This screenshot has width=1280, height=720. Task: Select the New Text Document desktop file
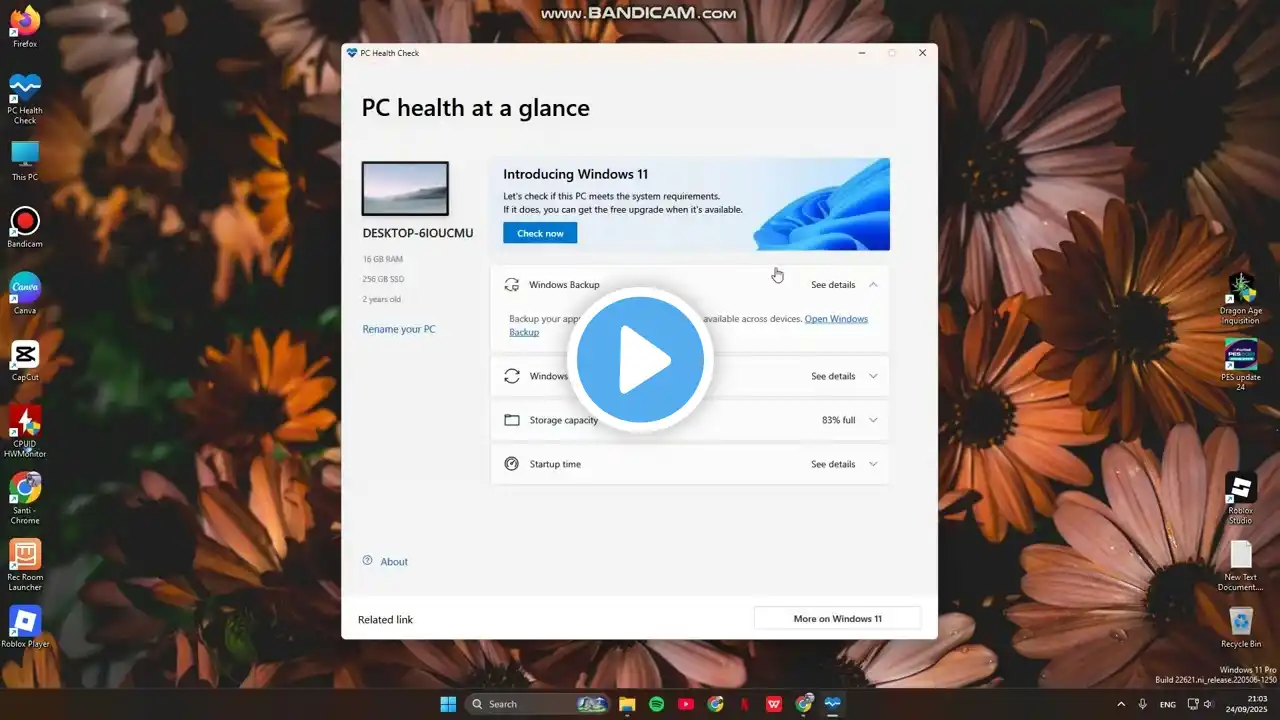(x=1241, y=565)
